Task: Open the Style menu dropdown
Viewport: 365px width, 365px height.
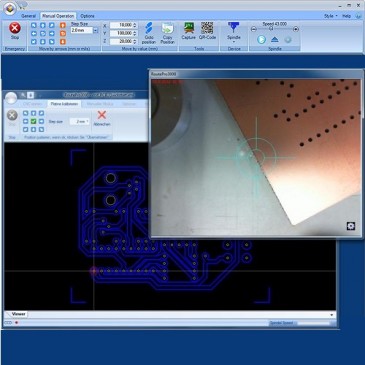Action: pos(331,16)
